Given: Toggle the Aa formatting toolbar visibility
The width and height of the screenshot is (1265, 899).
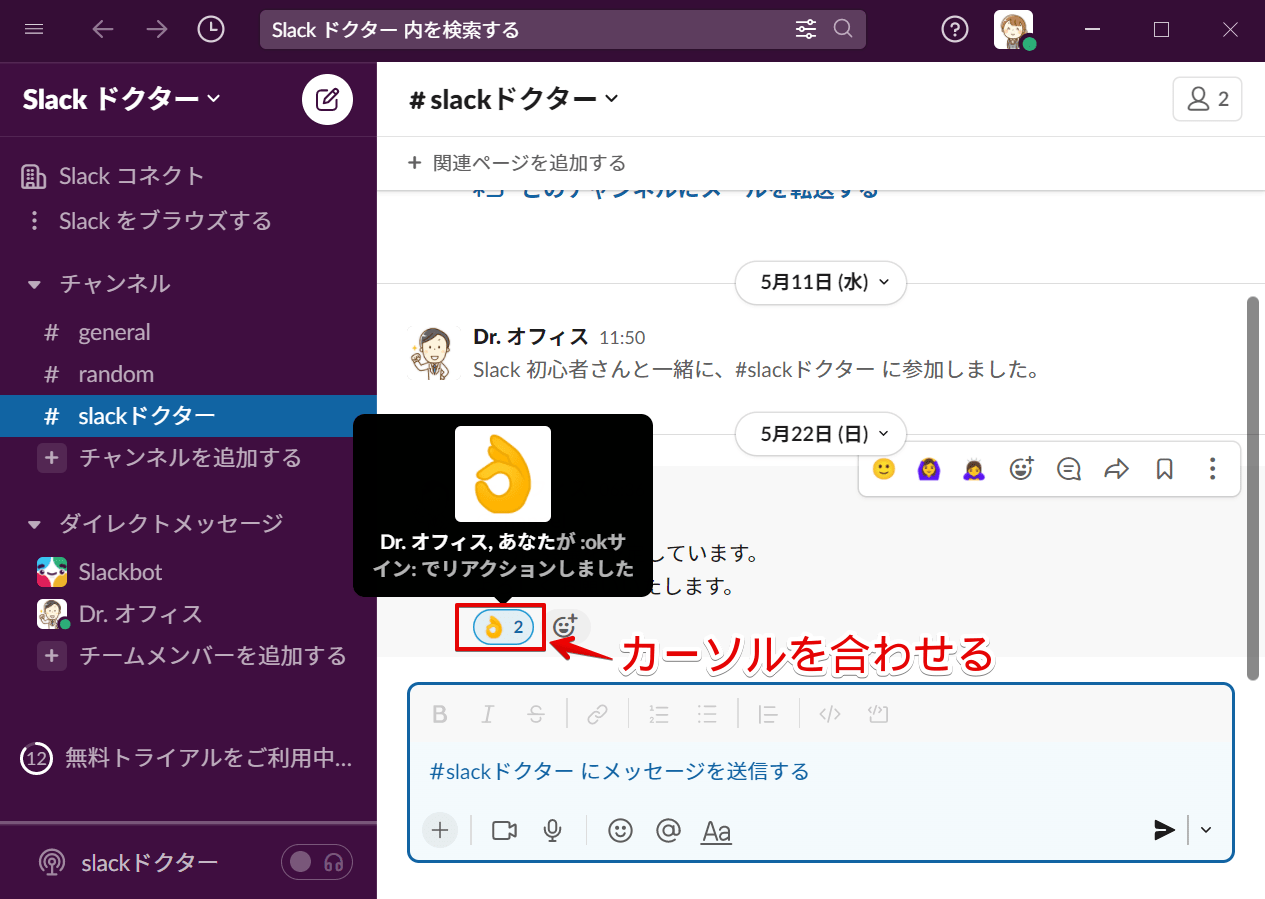Looking at the screenshot, I should (x=716, y=830).
